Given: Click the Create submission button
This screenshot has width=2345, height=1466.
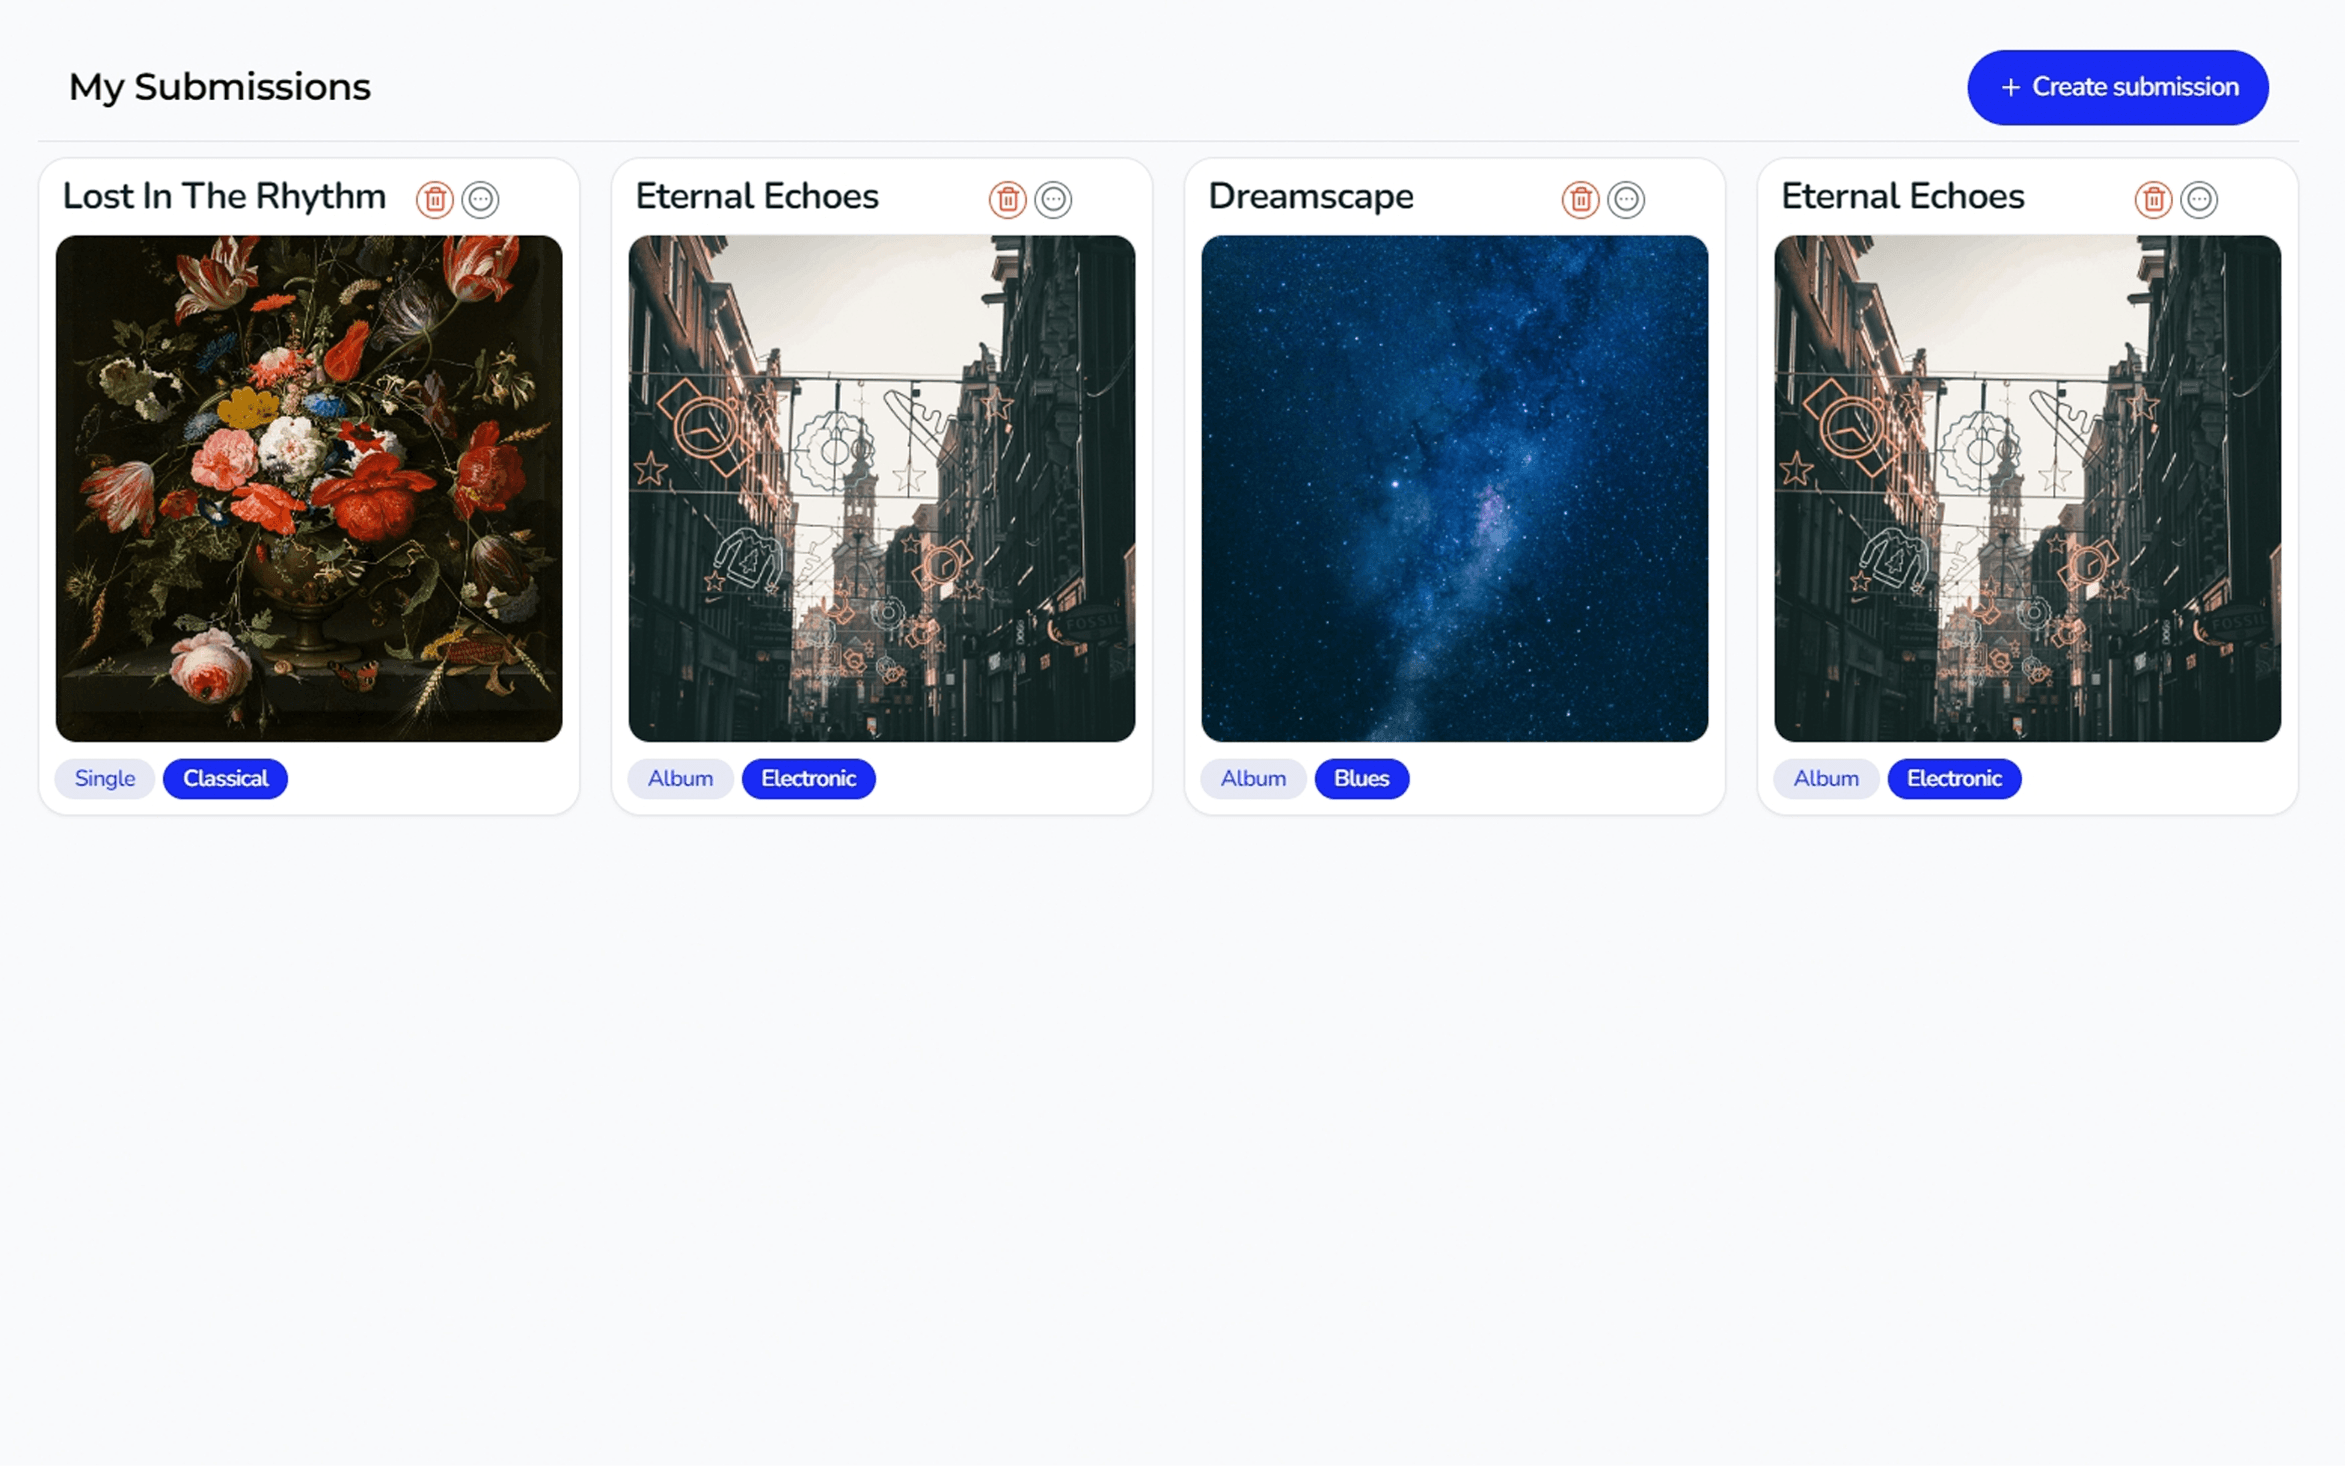Looking at the screenshot, I should (x=2118, y=87).
